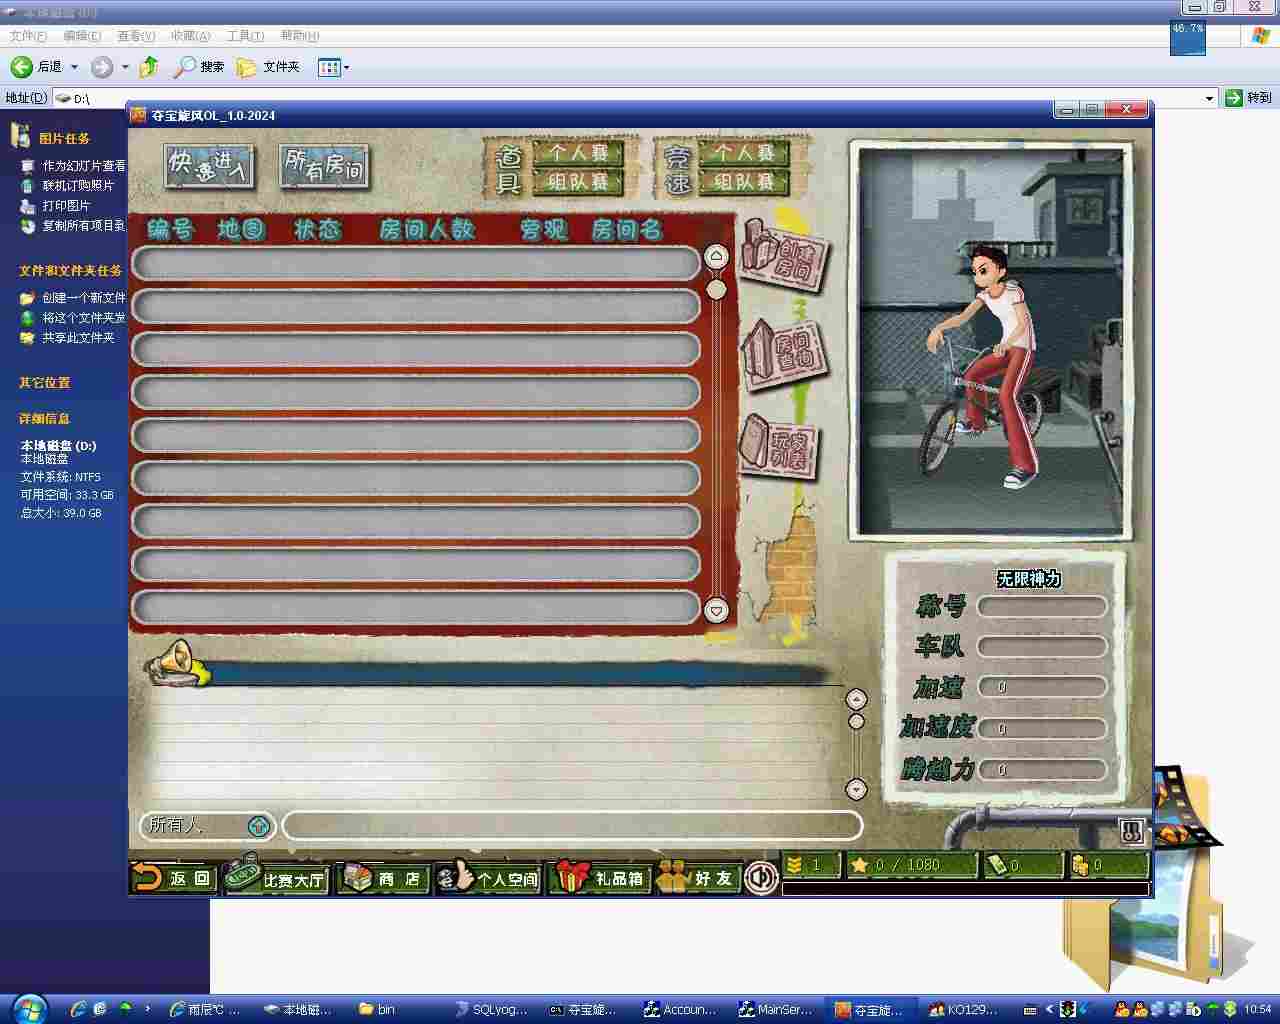Click the room list scrollbar thumb
Viewport: 1280px width, 1024px height.
(x=716, y=290)
